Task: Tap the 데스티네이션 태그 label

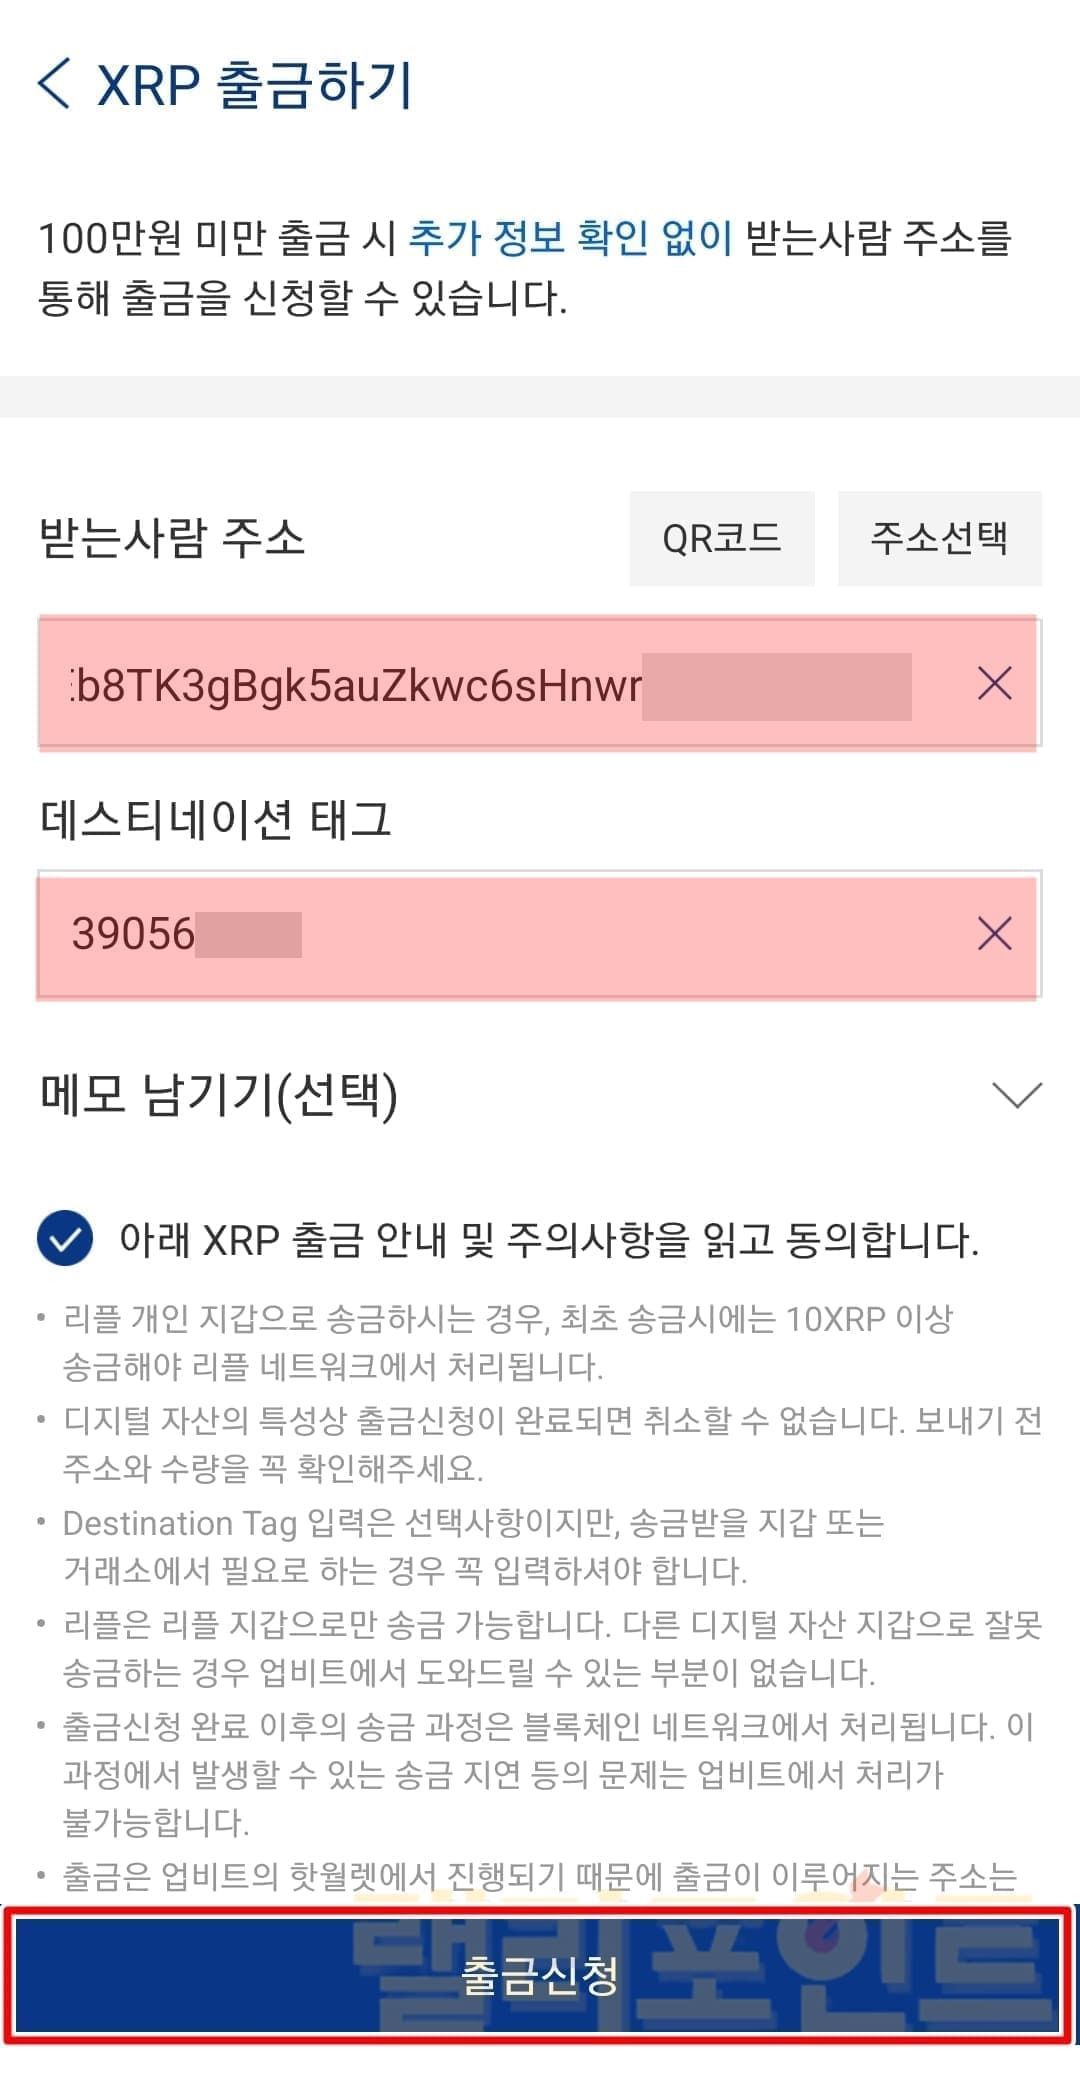Action: click(215, 819)
